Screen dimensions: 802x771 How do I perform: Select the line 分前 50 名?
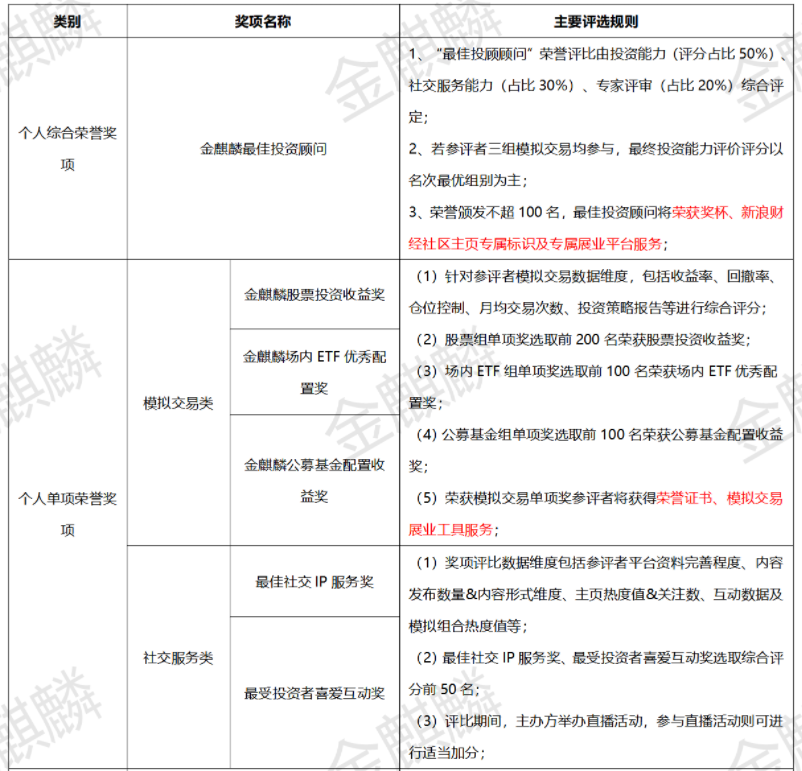[444, 690]
